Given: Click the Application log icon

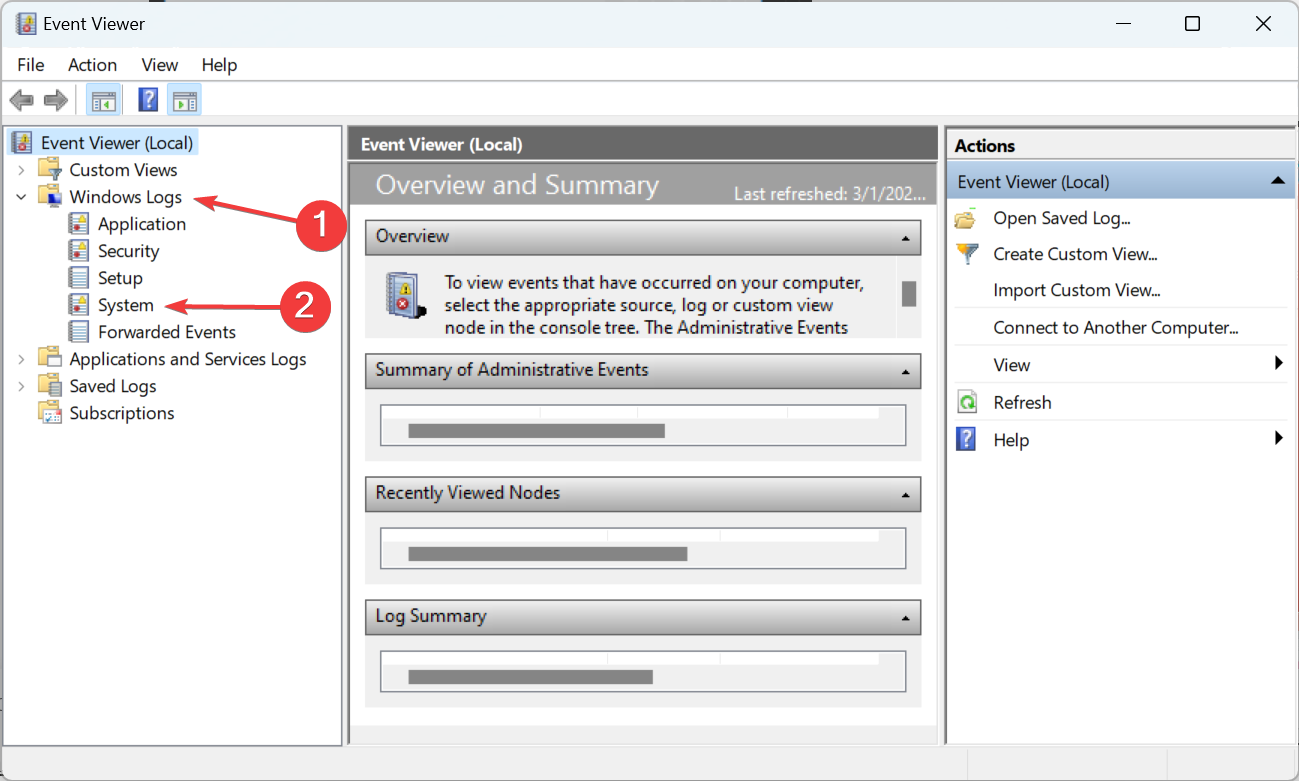Looking at the screenshot, I should (x=78, y=223).
